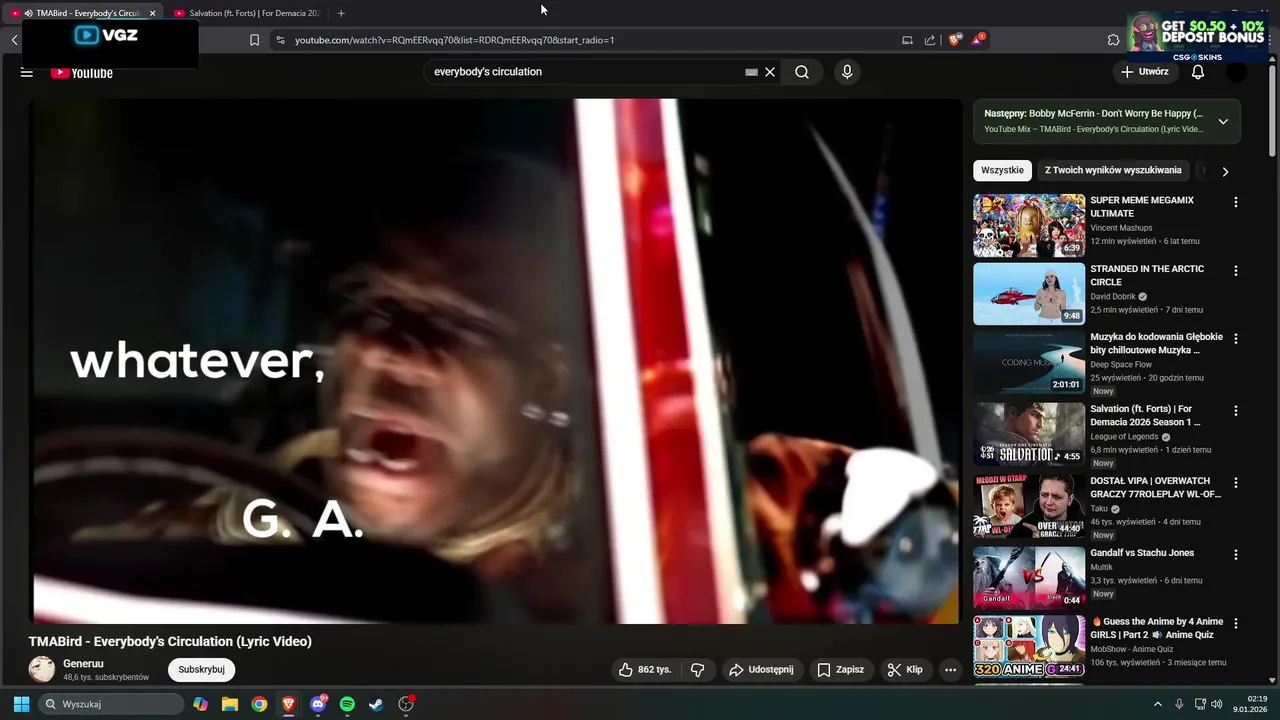Clear the search query with the X icon
The image size is (1280, 720).
pos(770,72)
